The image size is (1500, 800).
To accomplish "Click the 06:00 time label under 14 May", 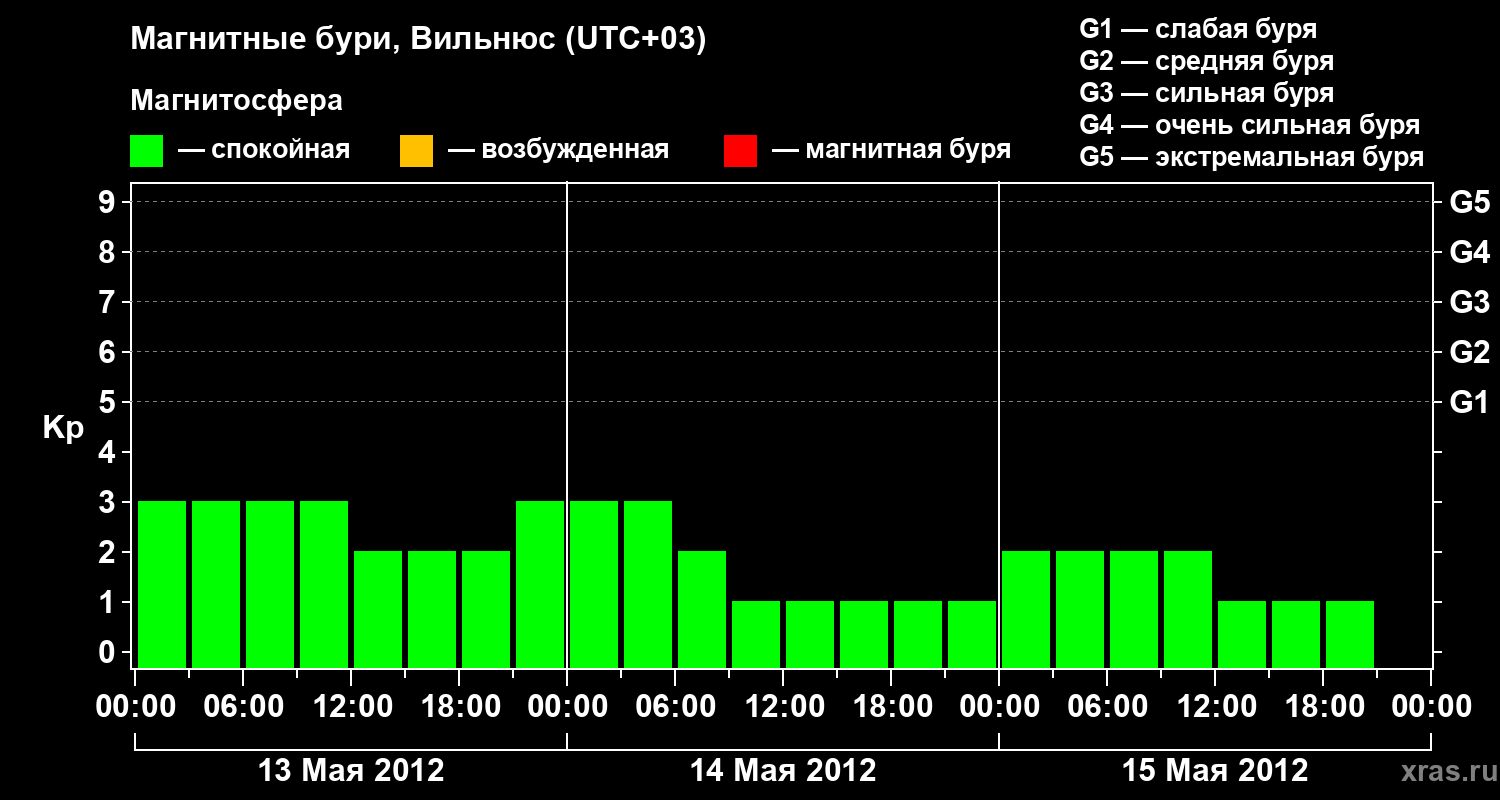I will (x=675, y=706).
